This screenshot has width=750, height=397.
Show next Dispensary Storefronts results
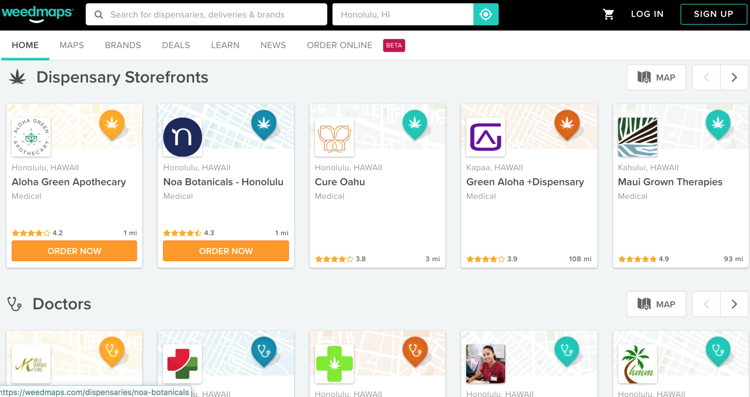coord(734,77)
